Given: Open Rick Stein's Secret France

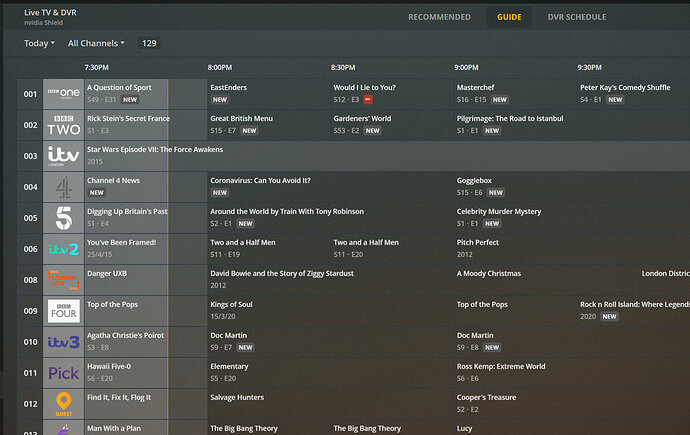Looking at the screenshot, I should click(146, 125).
